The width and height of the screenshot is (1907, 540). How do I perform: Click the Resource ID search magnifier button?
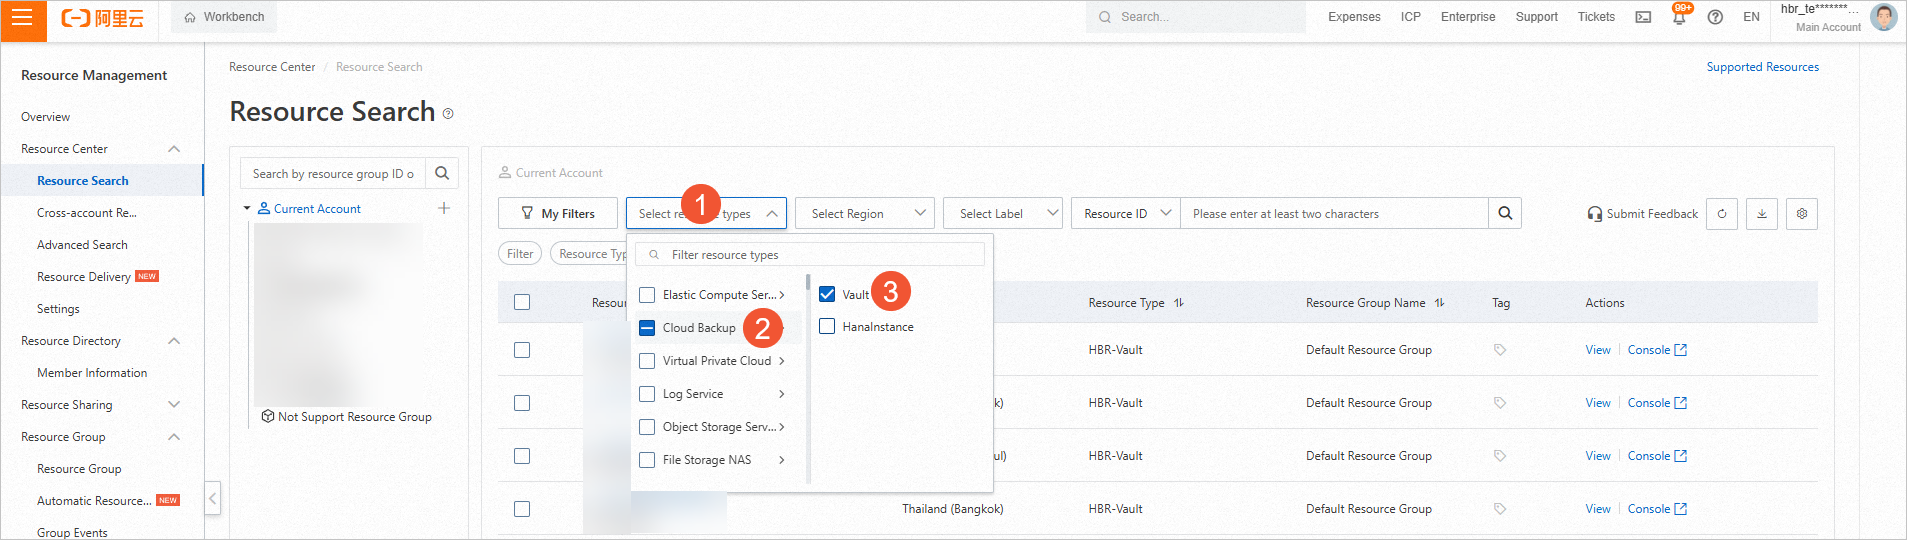(1505, 213)
